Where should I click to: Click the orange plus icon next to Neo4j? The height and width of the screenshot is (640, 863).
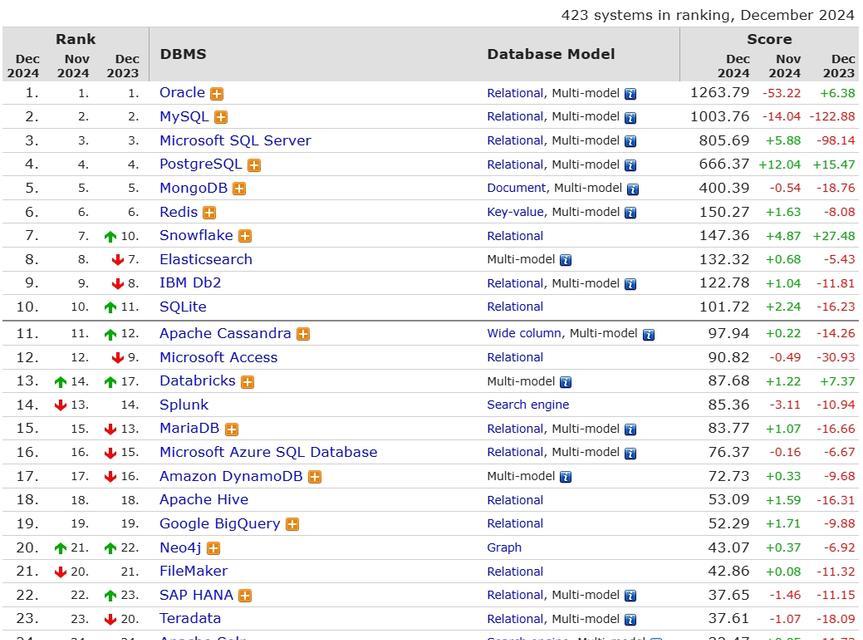point(214,549)
